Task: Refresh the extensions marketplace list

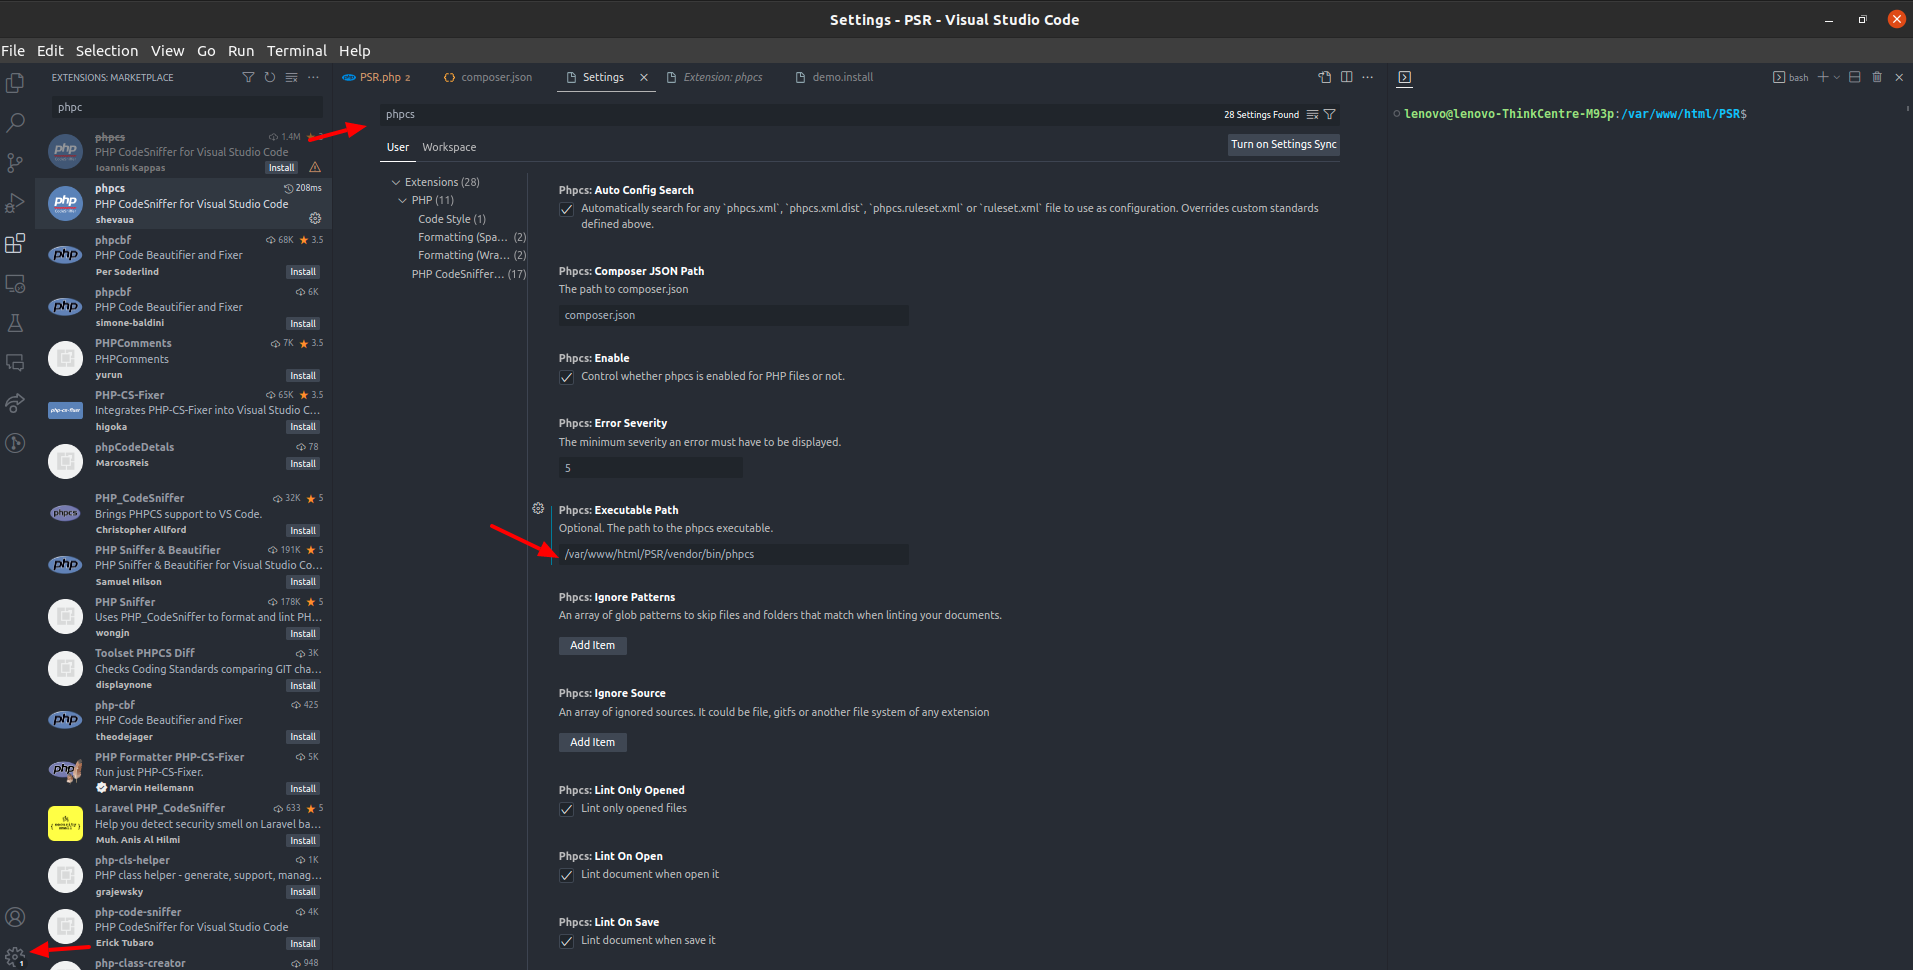Action: tap(270, 77)
